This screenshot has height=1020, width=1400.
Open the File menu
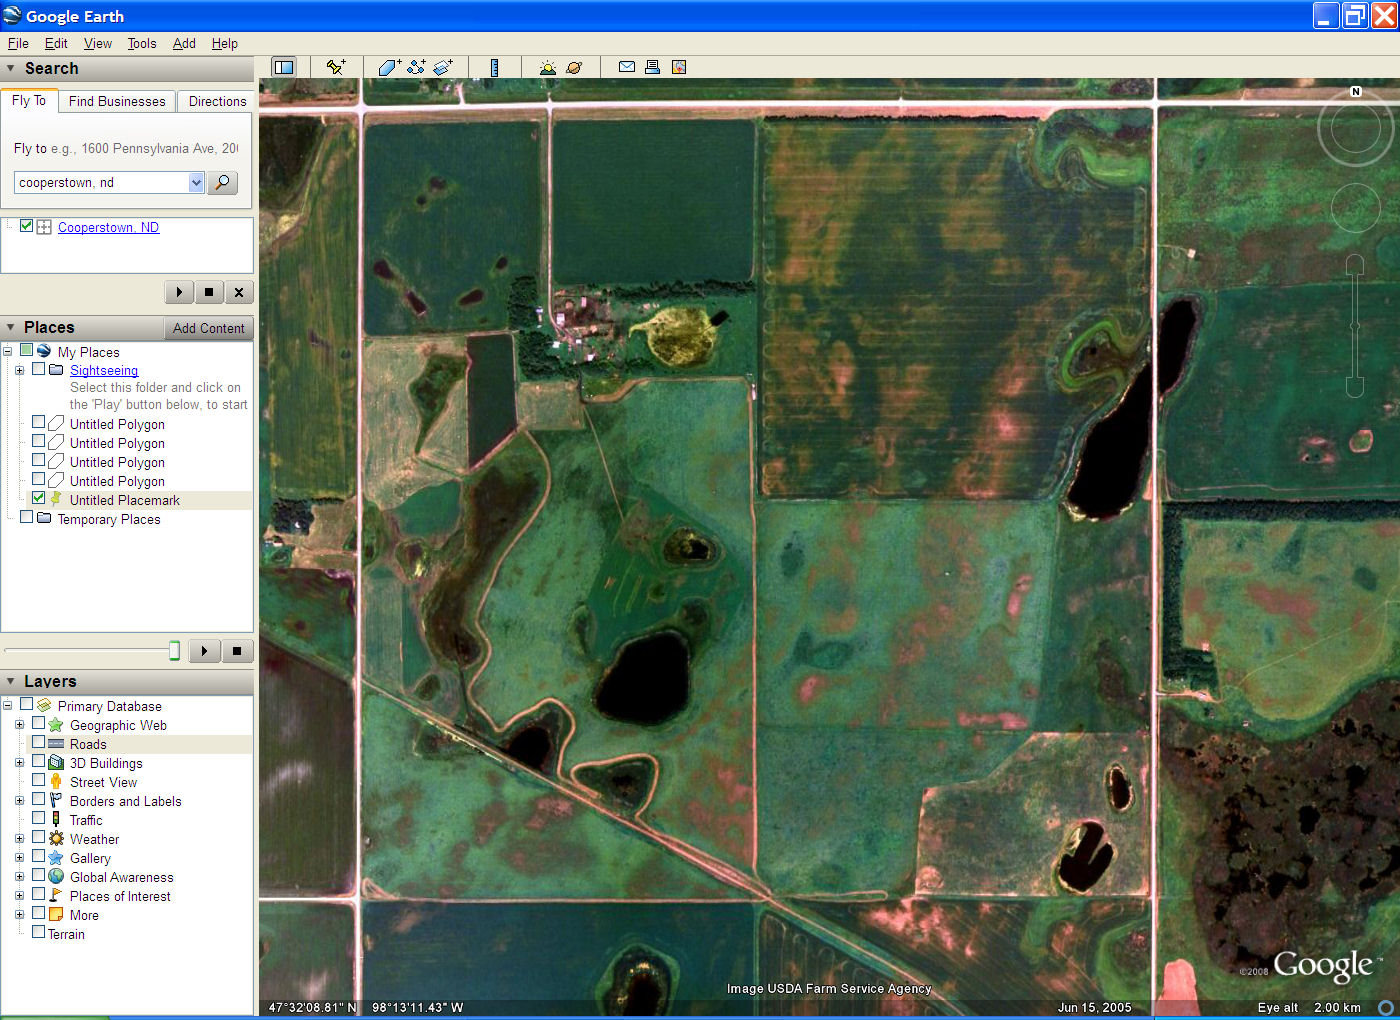(x=18, y=43)
